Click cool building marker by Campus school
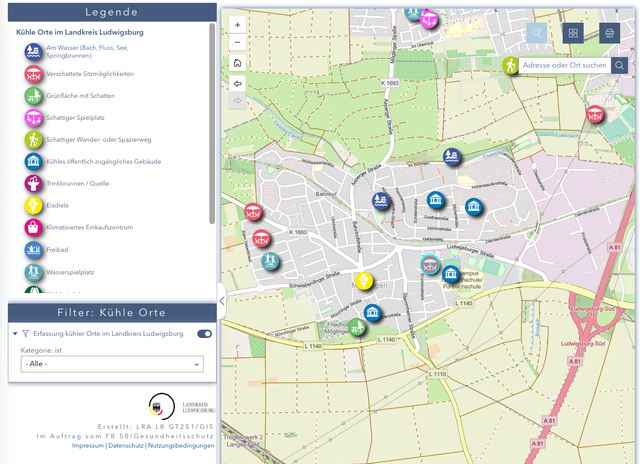Image resolution: width=640 pixels, height=464 pixels. pyautogui.click(x=451, y=274)
